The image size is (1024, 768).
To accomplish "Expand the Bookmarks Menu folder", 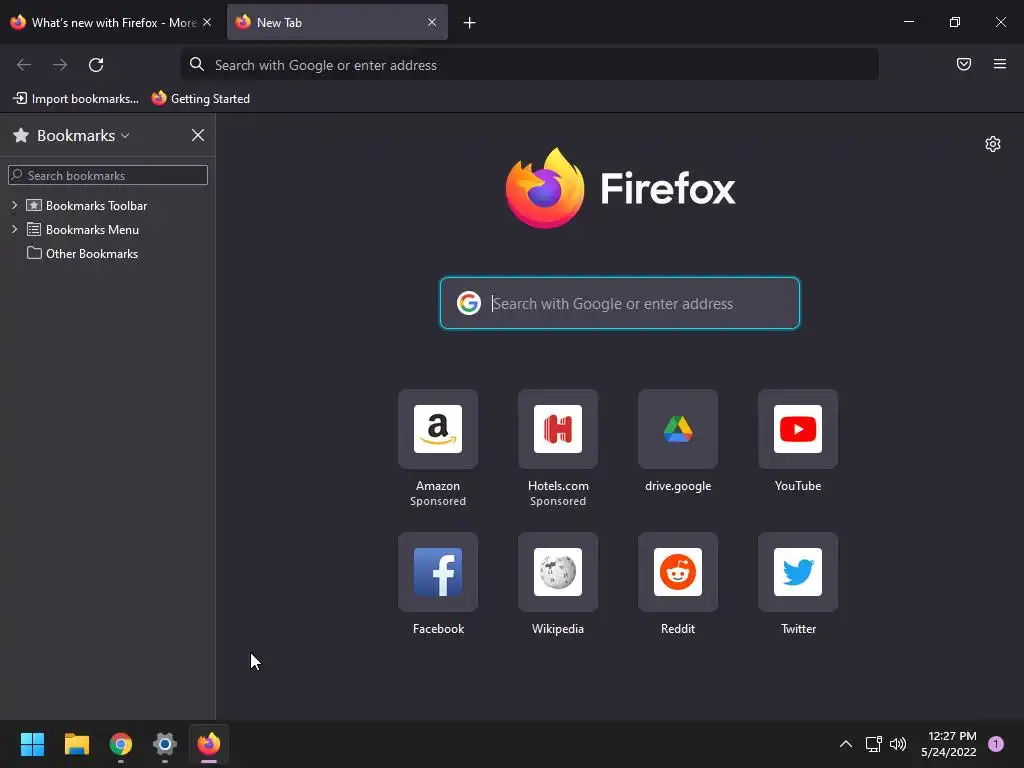I will point(14,229).
